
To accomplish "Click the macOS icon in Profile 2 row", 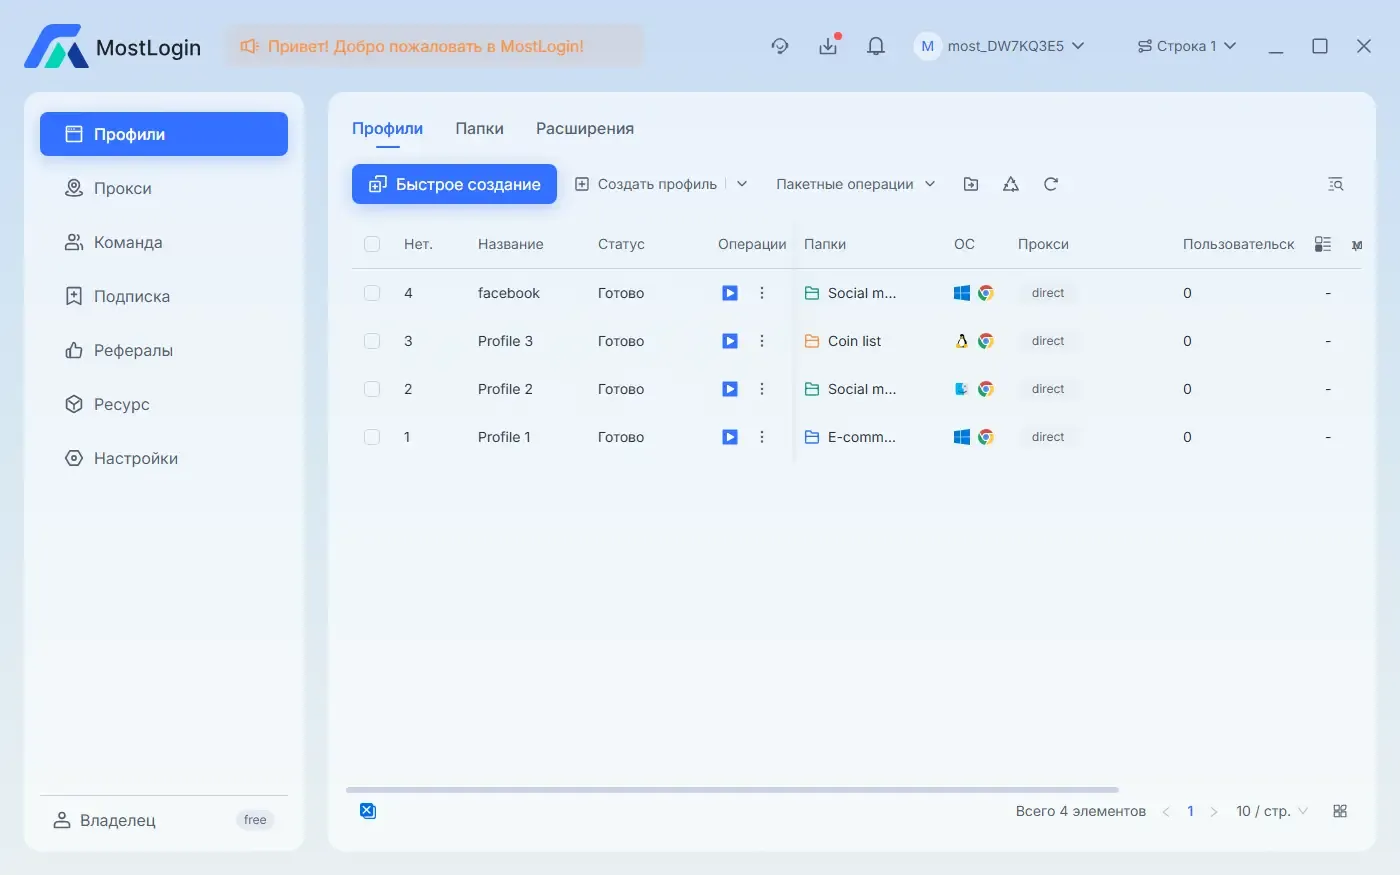I will pyautogui.click(x=962, y=389).
